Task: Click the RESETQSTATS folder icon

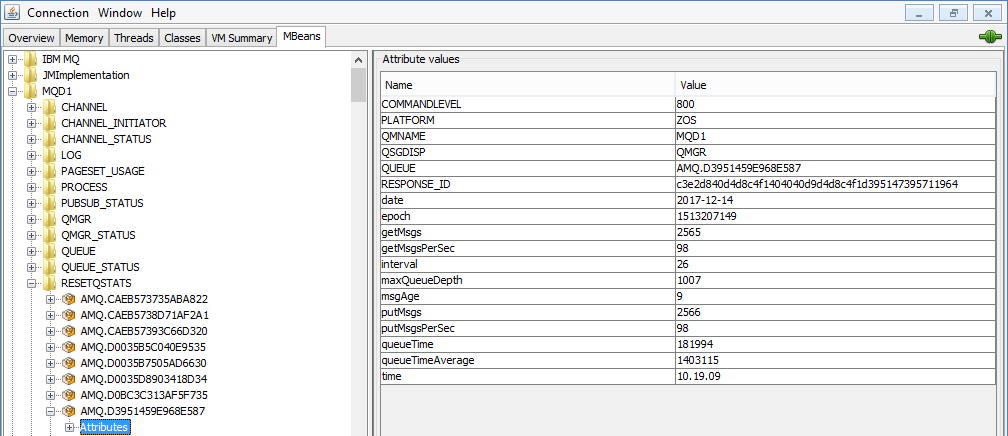Action: (x=50, y=283)
